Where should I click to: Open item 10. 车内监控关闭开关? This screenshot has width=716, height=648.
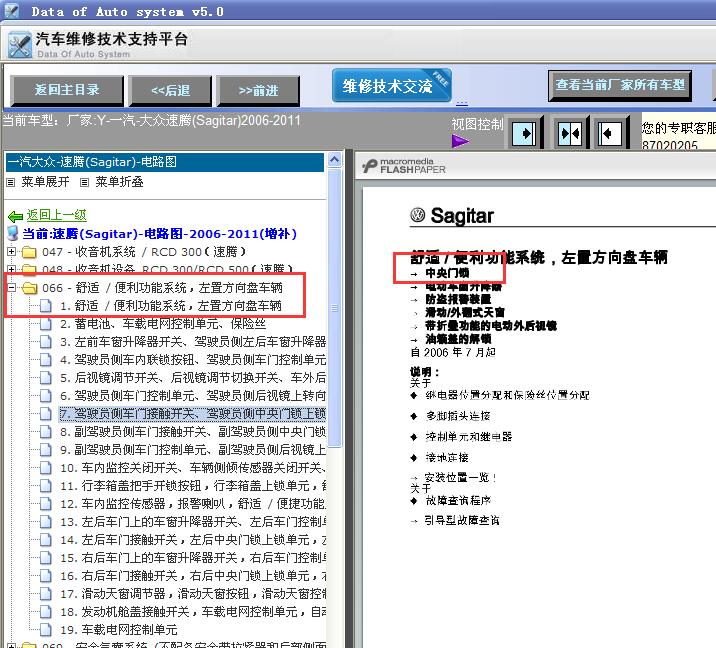tap(193, 468)
